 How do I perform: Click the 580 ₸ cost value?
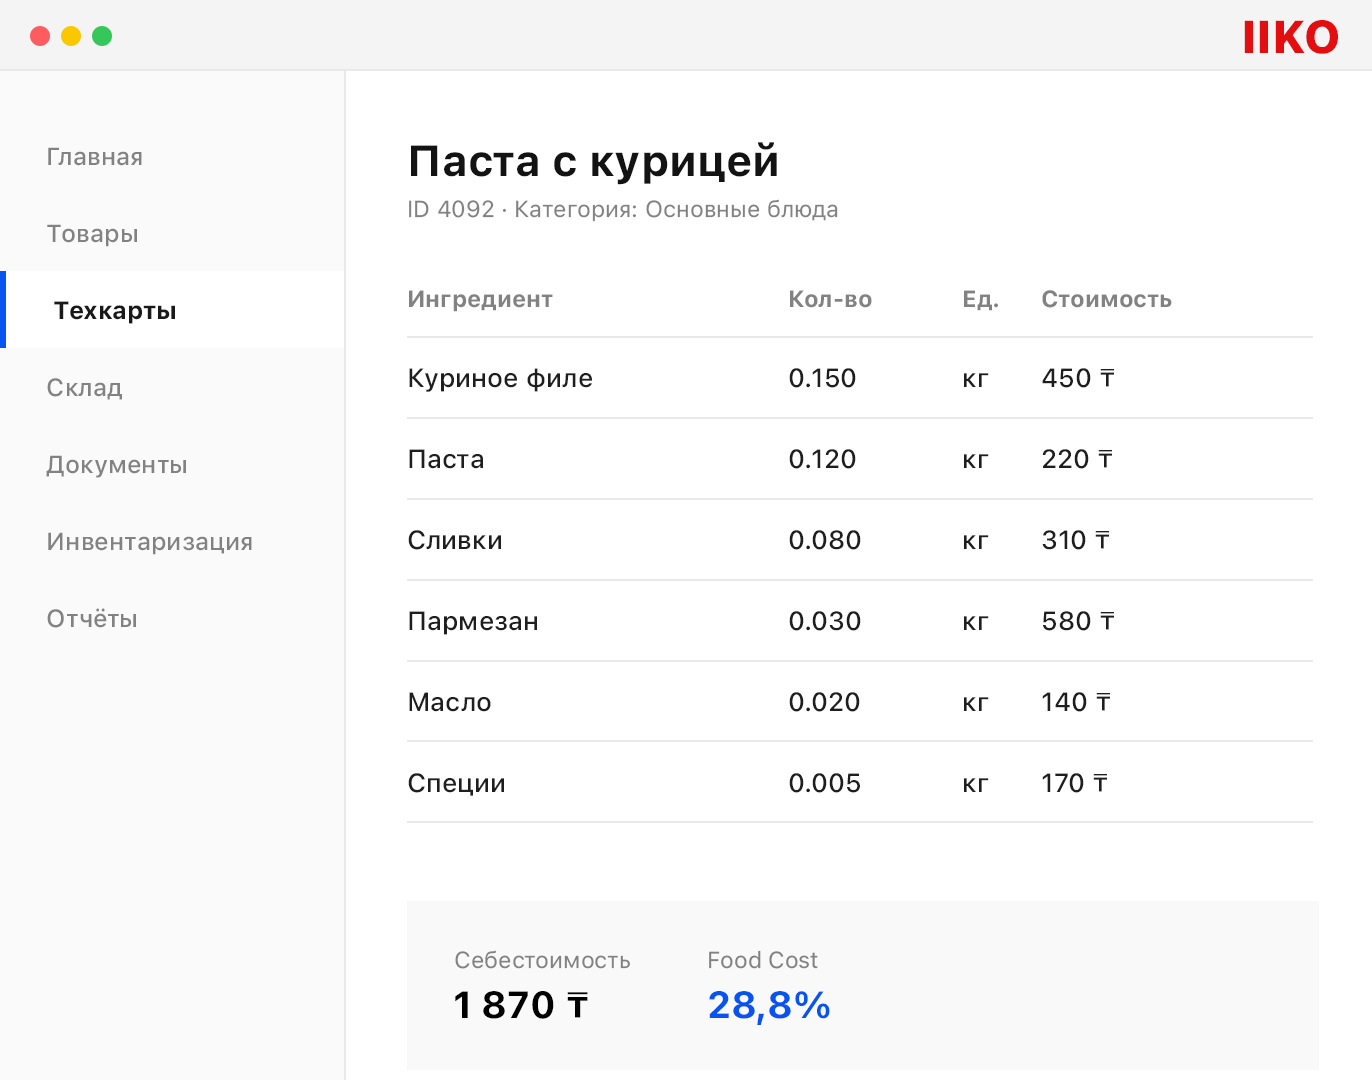point(1078,621)
